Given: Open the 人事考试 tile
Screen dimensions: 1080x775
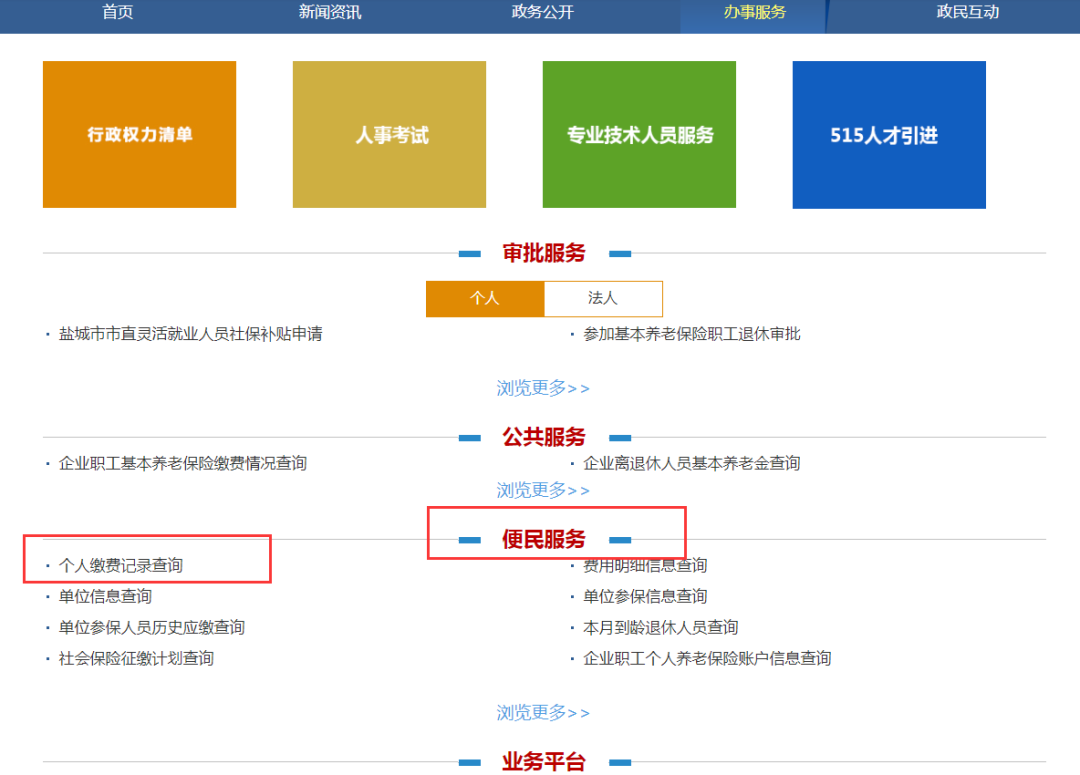Looking at the screenshot, I should (x=389, y=134).
